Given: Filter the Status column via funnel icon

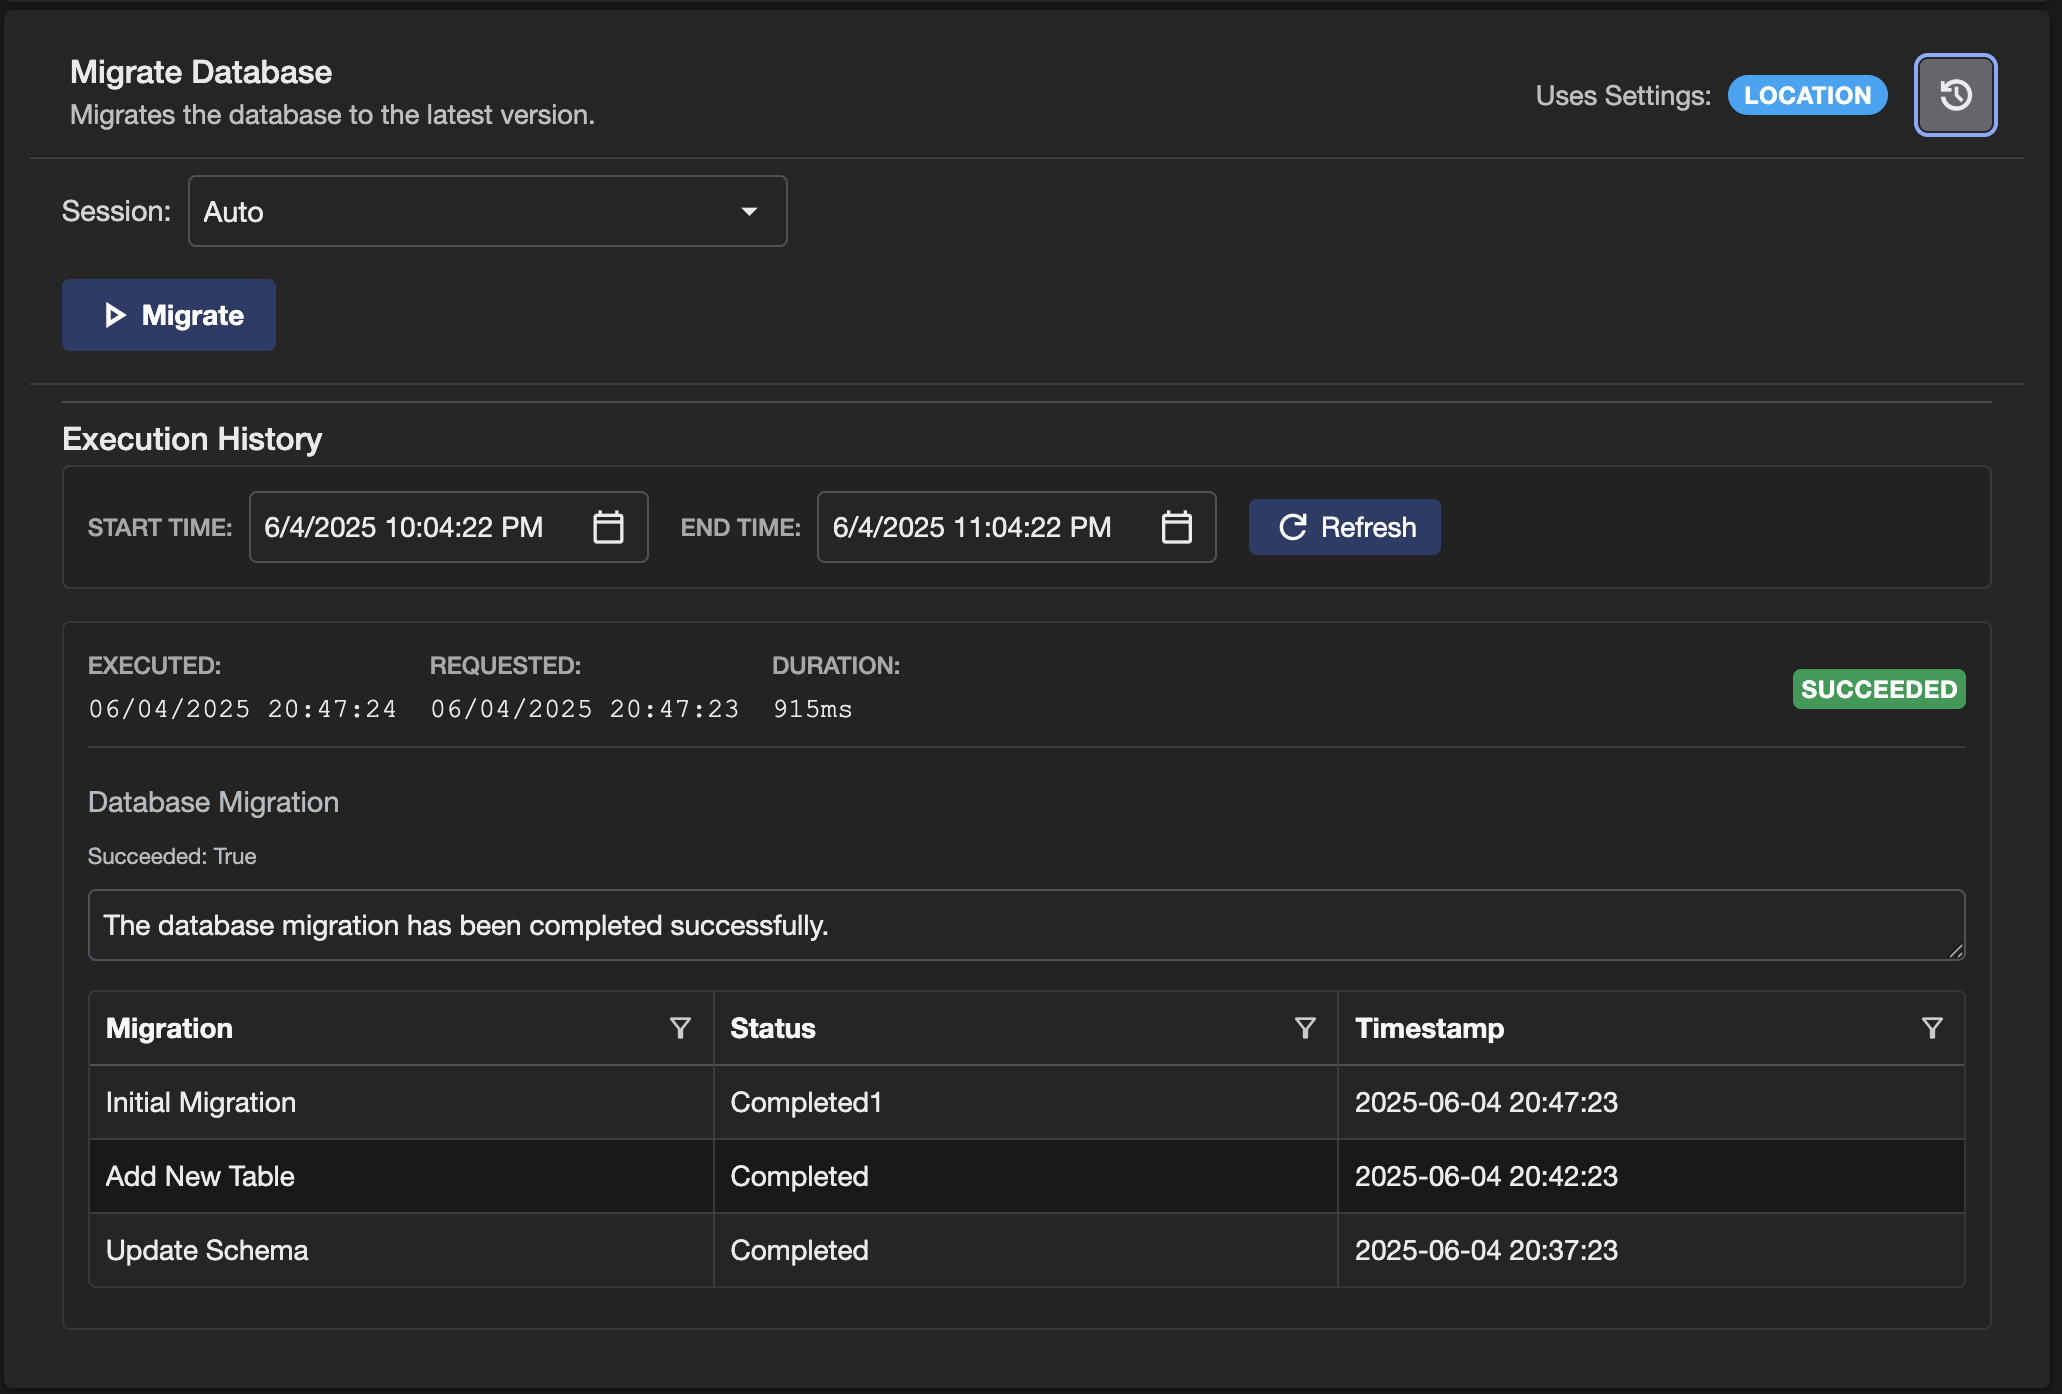Looking at the screenshot, I should pyautogui.click(x=1305, y=1028).
